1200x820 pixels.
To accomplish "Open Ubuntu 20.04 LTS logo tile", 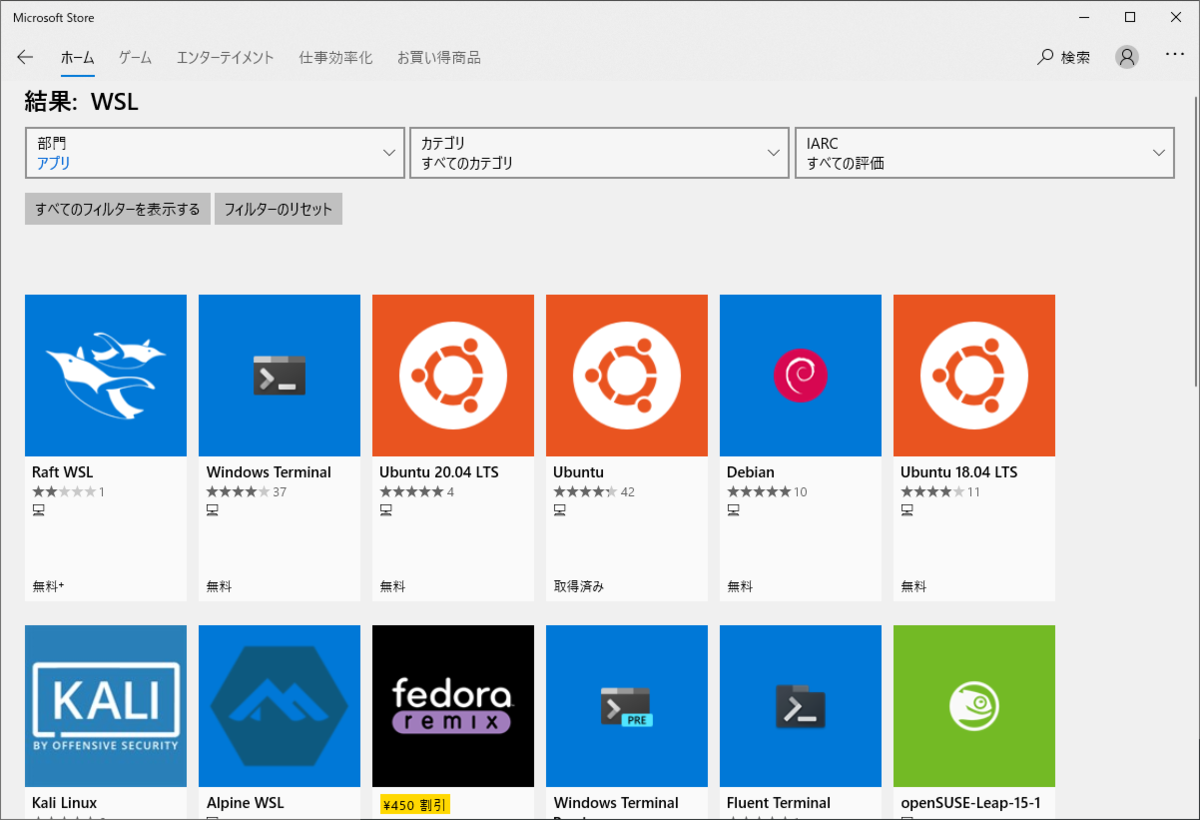I will [x=453, y=375].
